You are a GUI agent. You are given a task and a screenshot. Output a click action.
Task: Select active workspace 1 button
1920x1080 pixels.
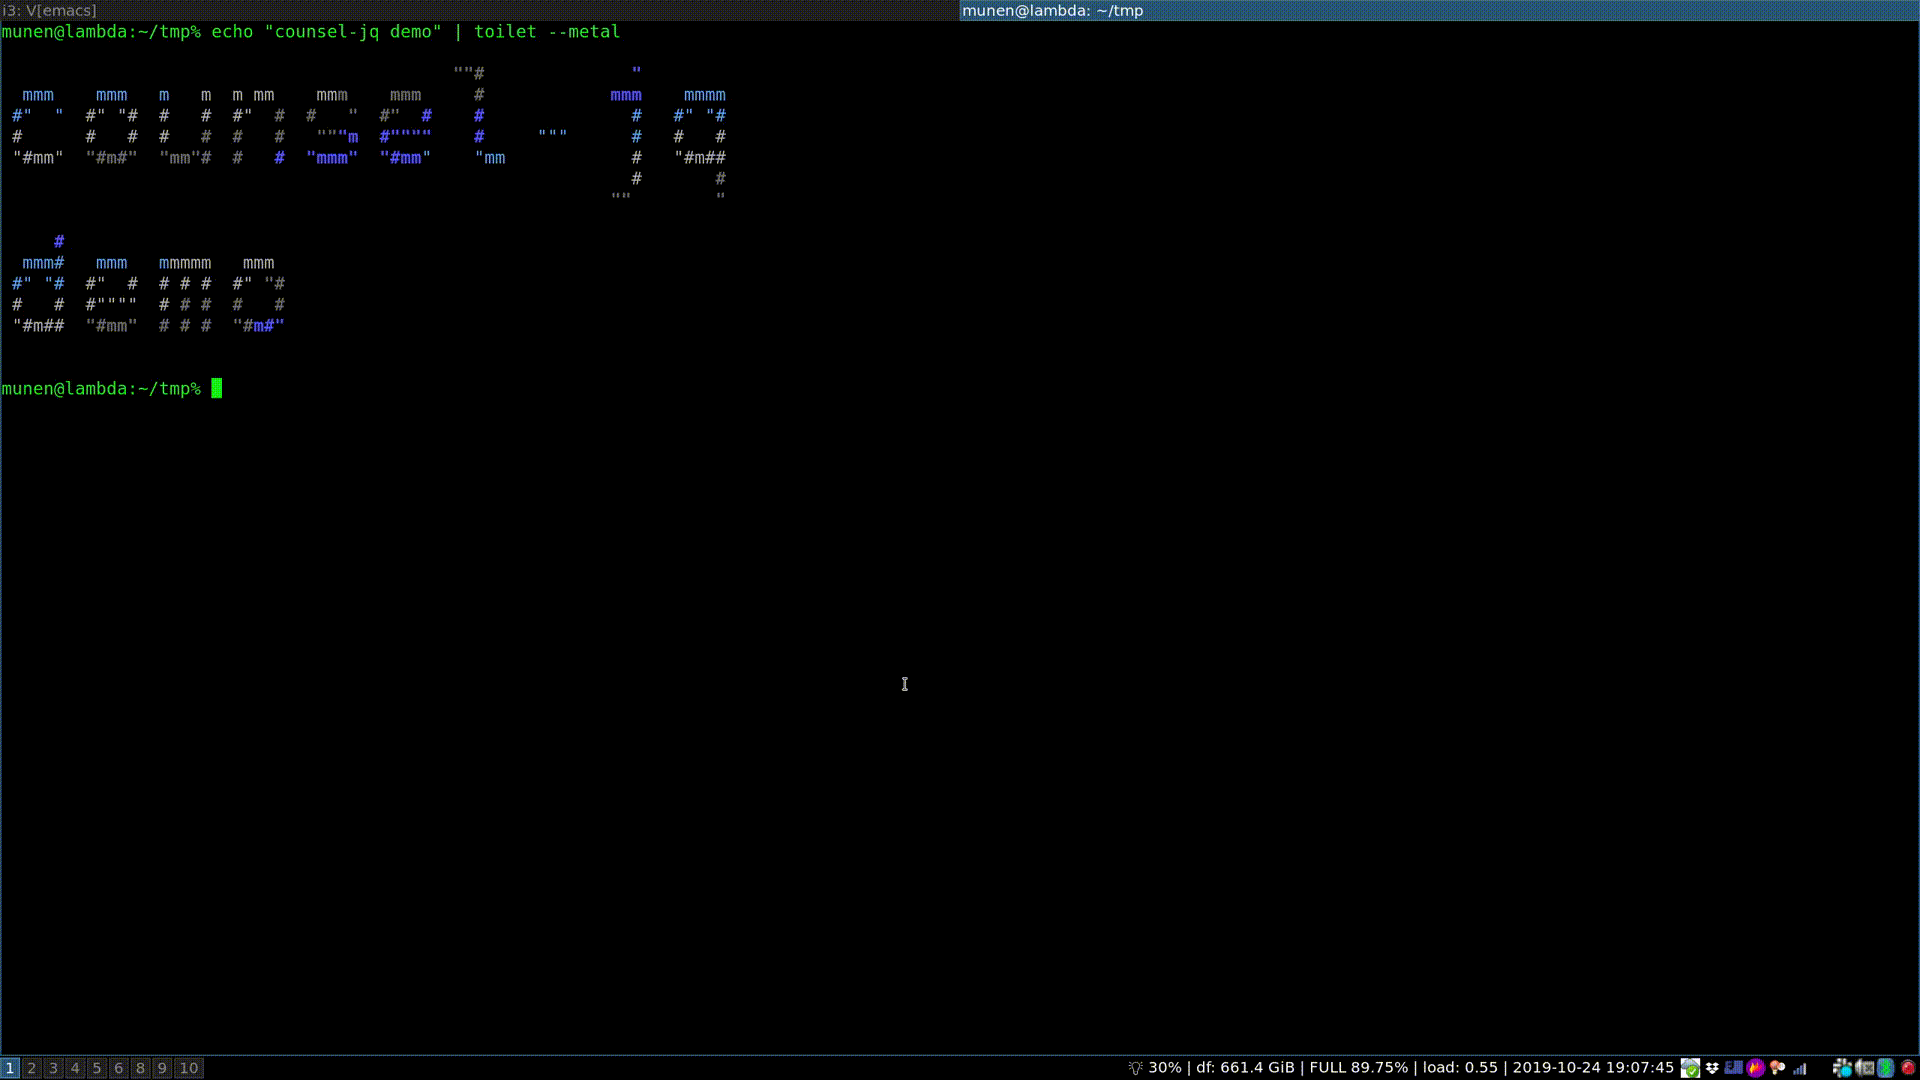10,1068
